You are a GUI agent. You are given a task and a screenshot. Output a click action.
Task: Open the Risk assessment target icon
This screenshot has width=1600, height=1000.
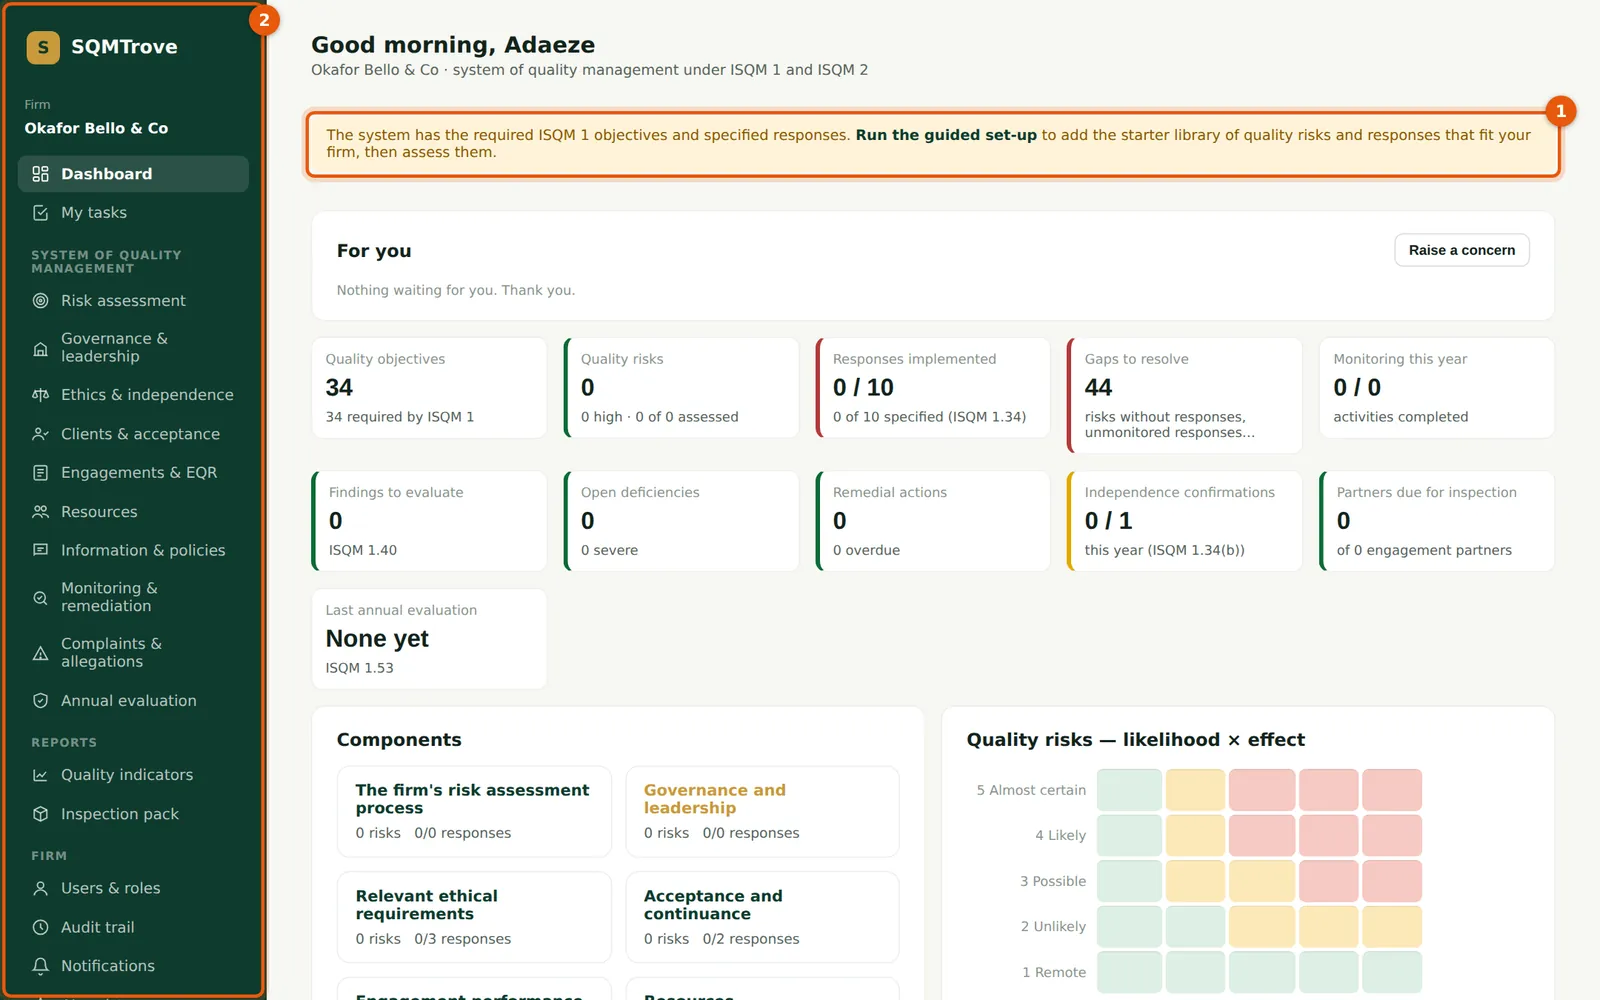click(x=40, y=301)
